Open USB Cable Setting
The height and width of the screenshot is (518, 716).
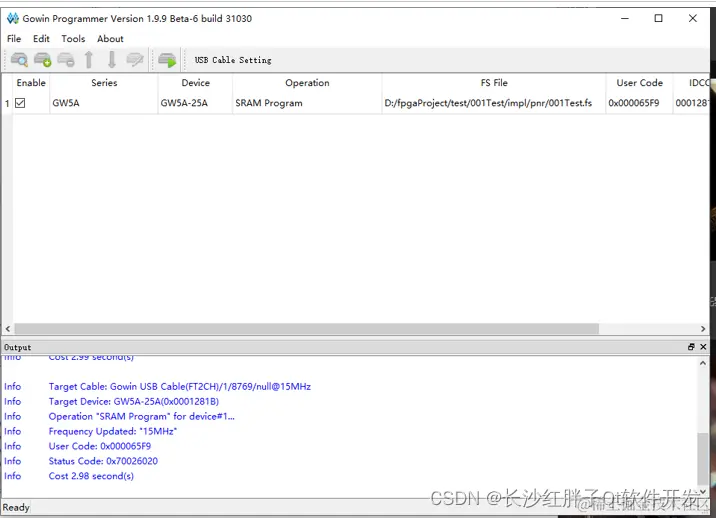(x=233, y=60)
